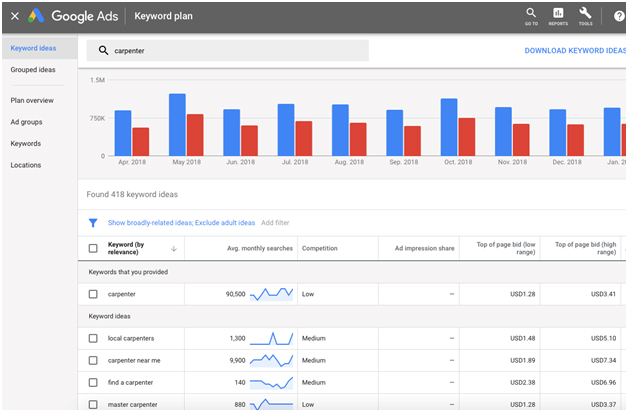
Task: Open Plan overview
Action: coord(32,100)
